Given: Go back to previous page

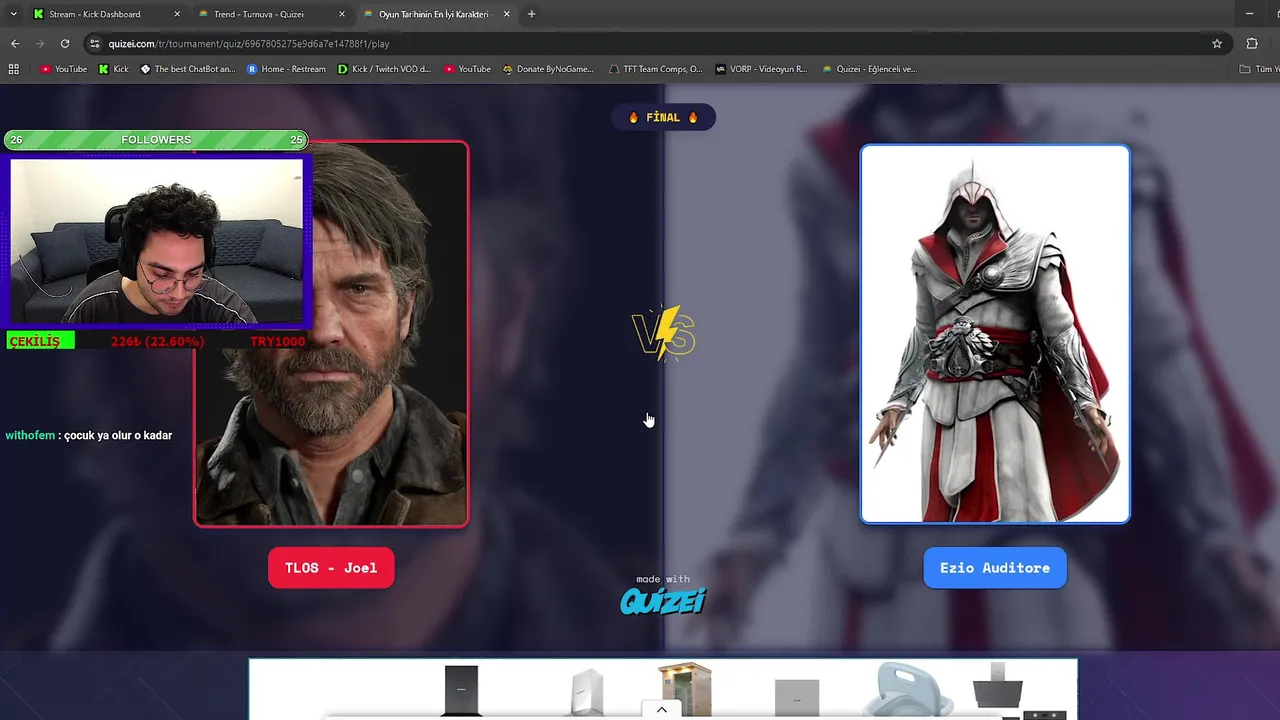Looking at the screenshot, I should [x=15, y=44].
